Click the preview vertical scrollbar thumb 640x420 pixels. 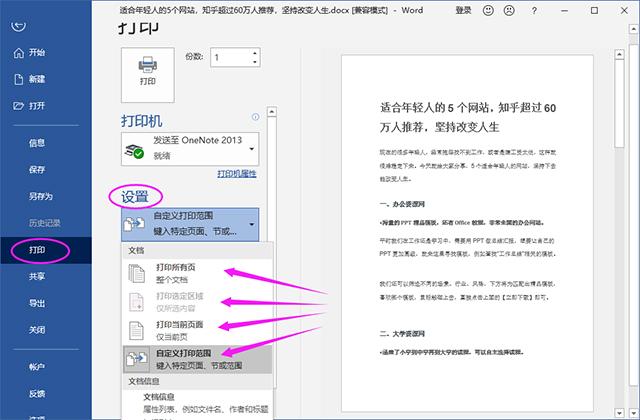620,104
